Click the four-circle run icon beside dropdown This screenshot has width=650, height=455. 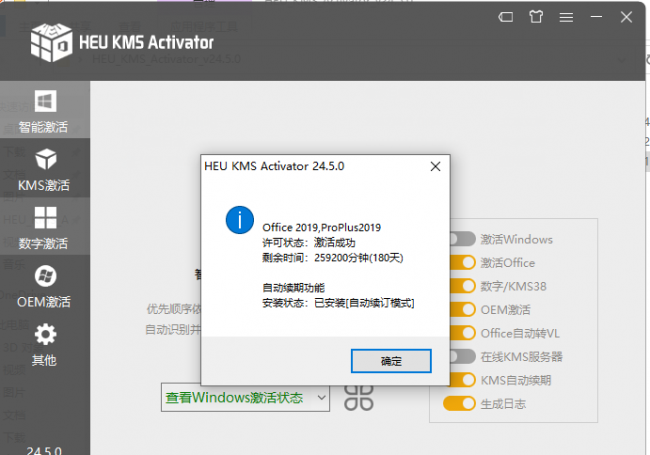[359, 398]
